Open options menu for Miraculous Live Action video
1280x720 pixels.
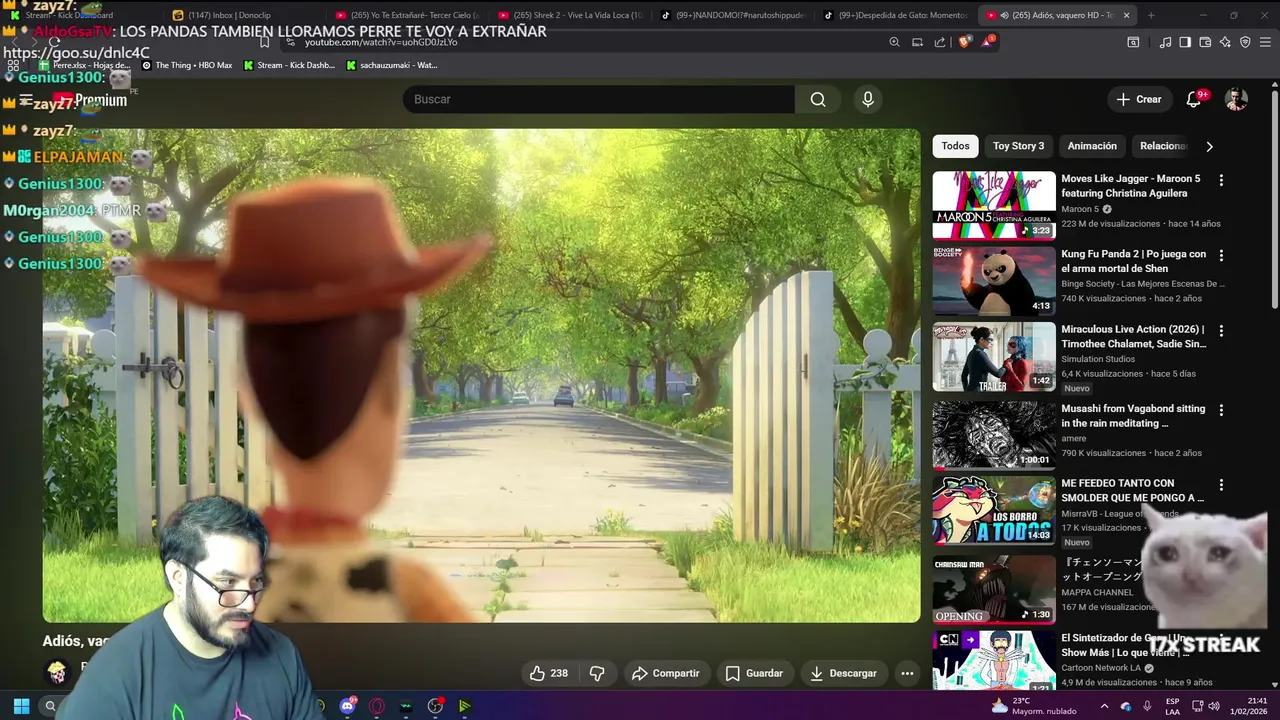[1221, 330]
